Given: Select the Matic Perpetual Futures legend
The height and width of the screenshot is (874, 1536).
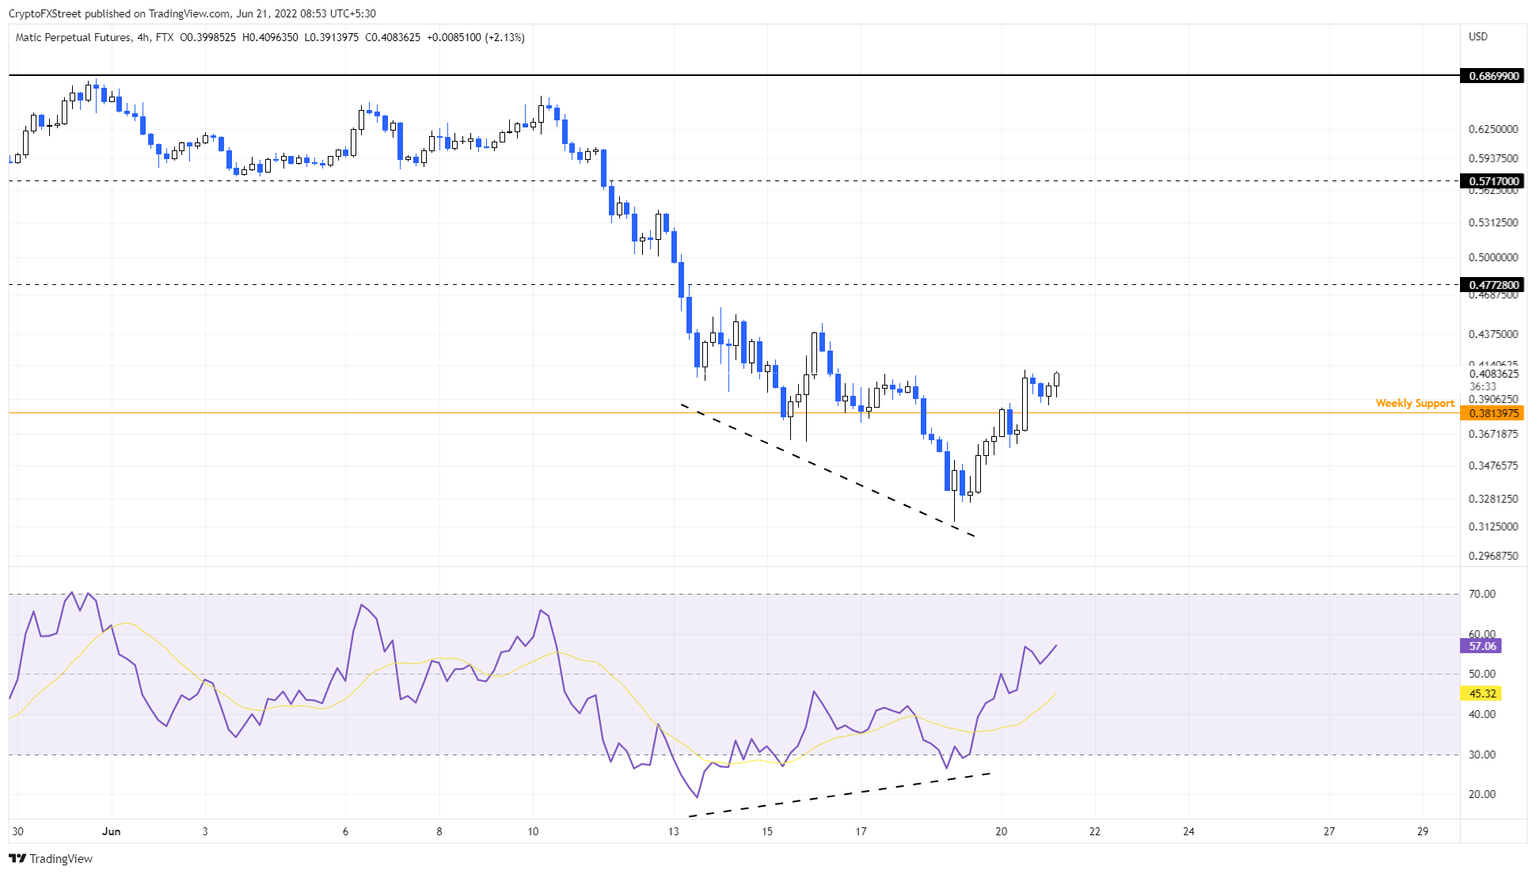Looking at the screenshot, I should tap(75, 37).
